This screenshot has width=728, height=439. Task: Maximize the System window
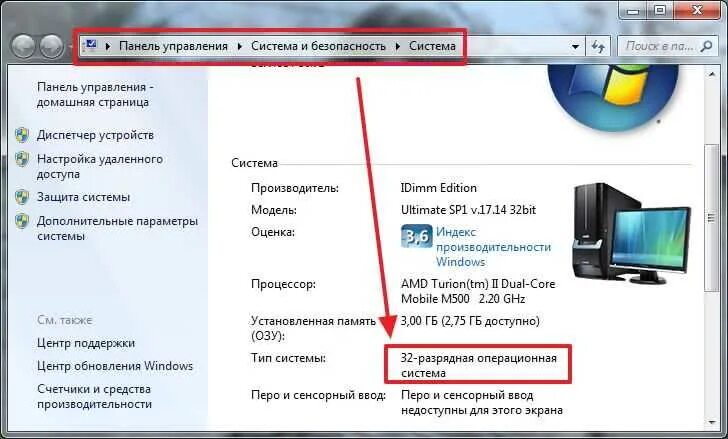659,10
